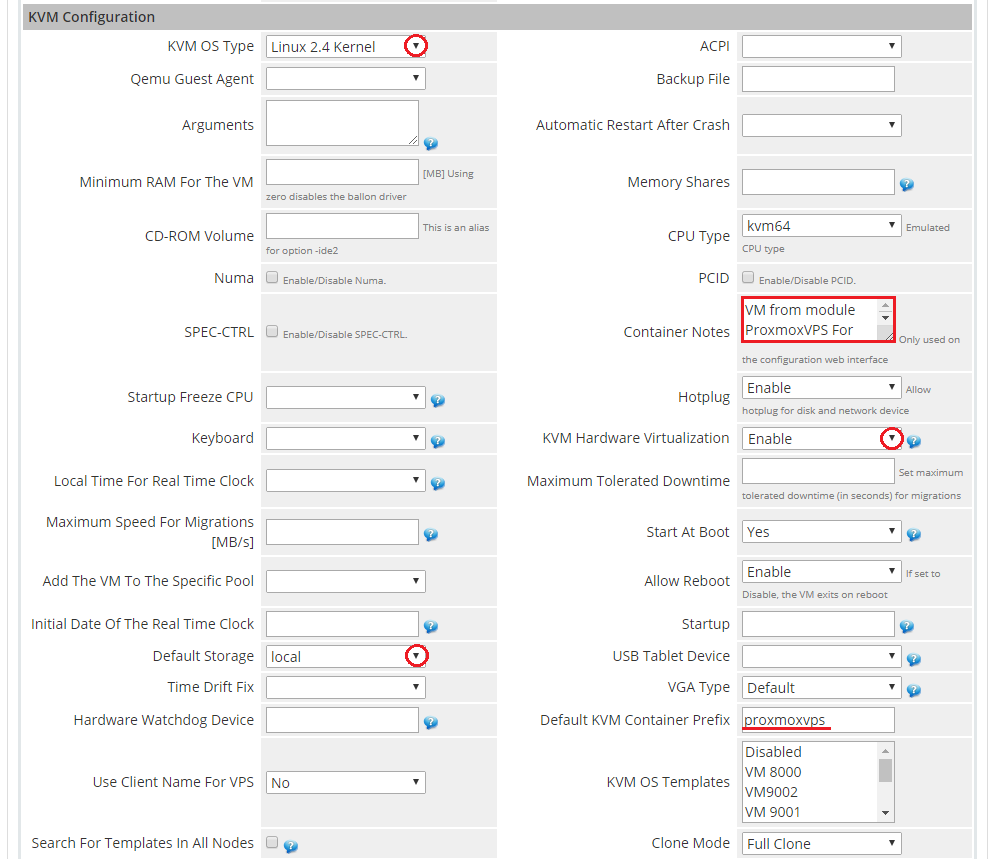The image size is (998, 859).
Task: Open the Startup Freeze CPU dropdown
Action: click(x=346, y=398)
